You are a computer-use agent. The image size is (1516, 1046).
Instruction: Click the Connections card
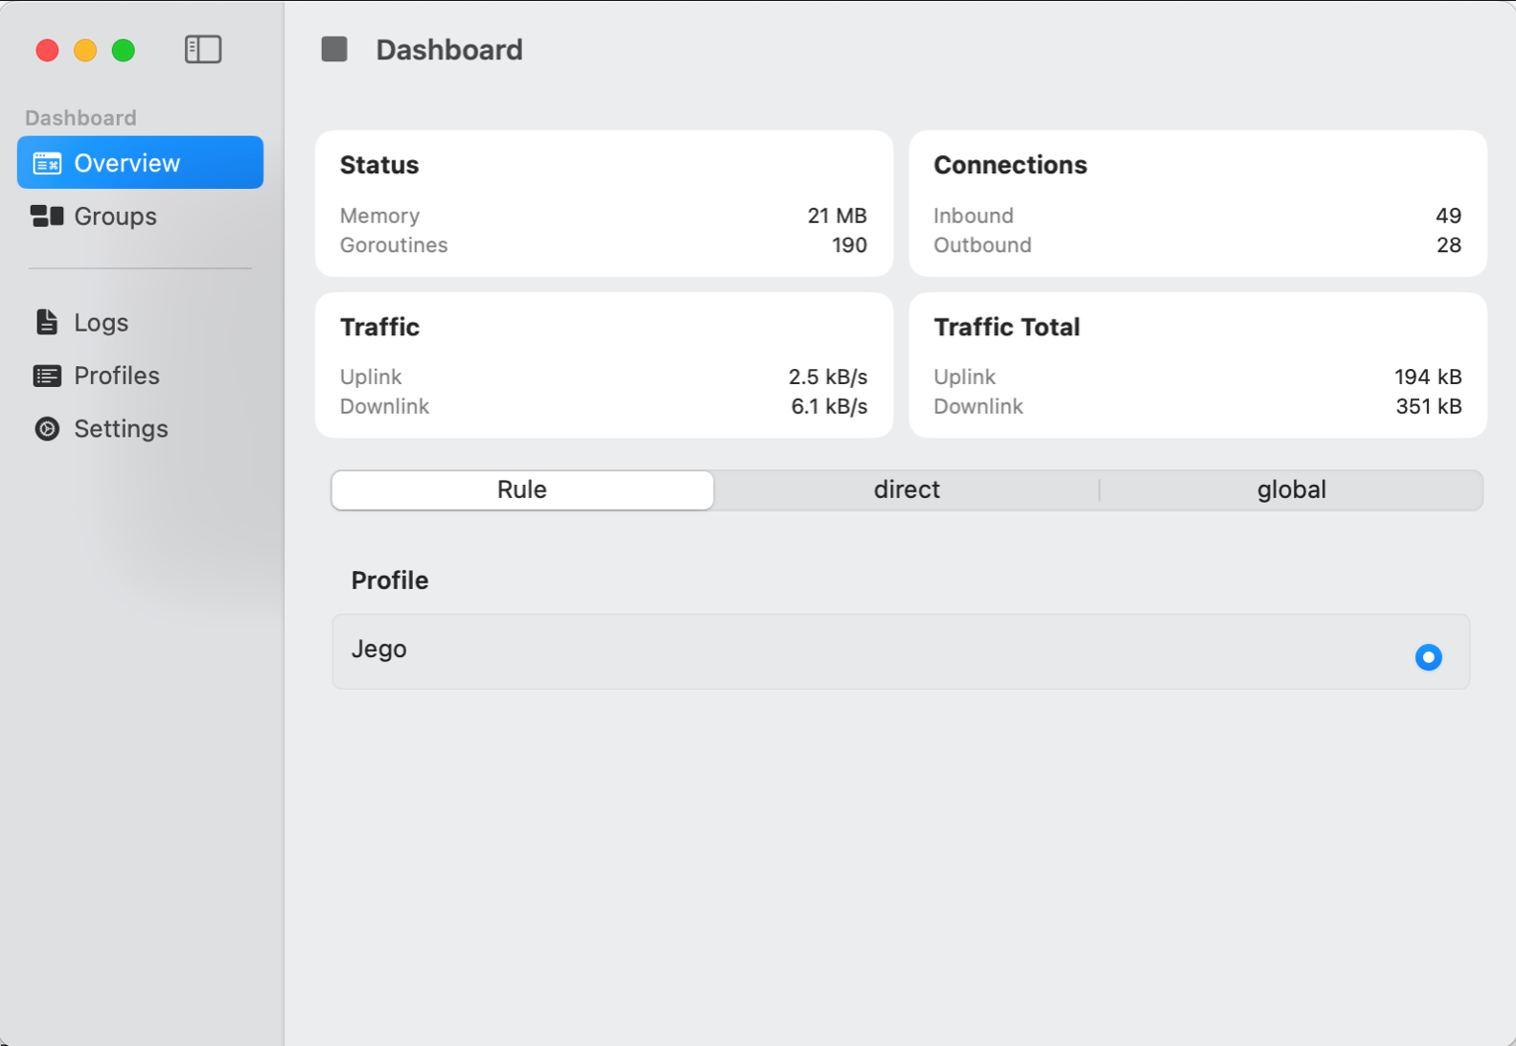pos(1197,203)
